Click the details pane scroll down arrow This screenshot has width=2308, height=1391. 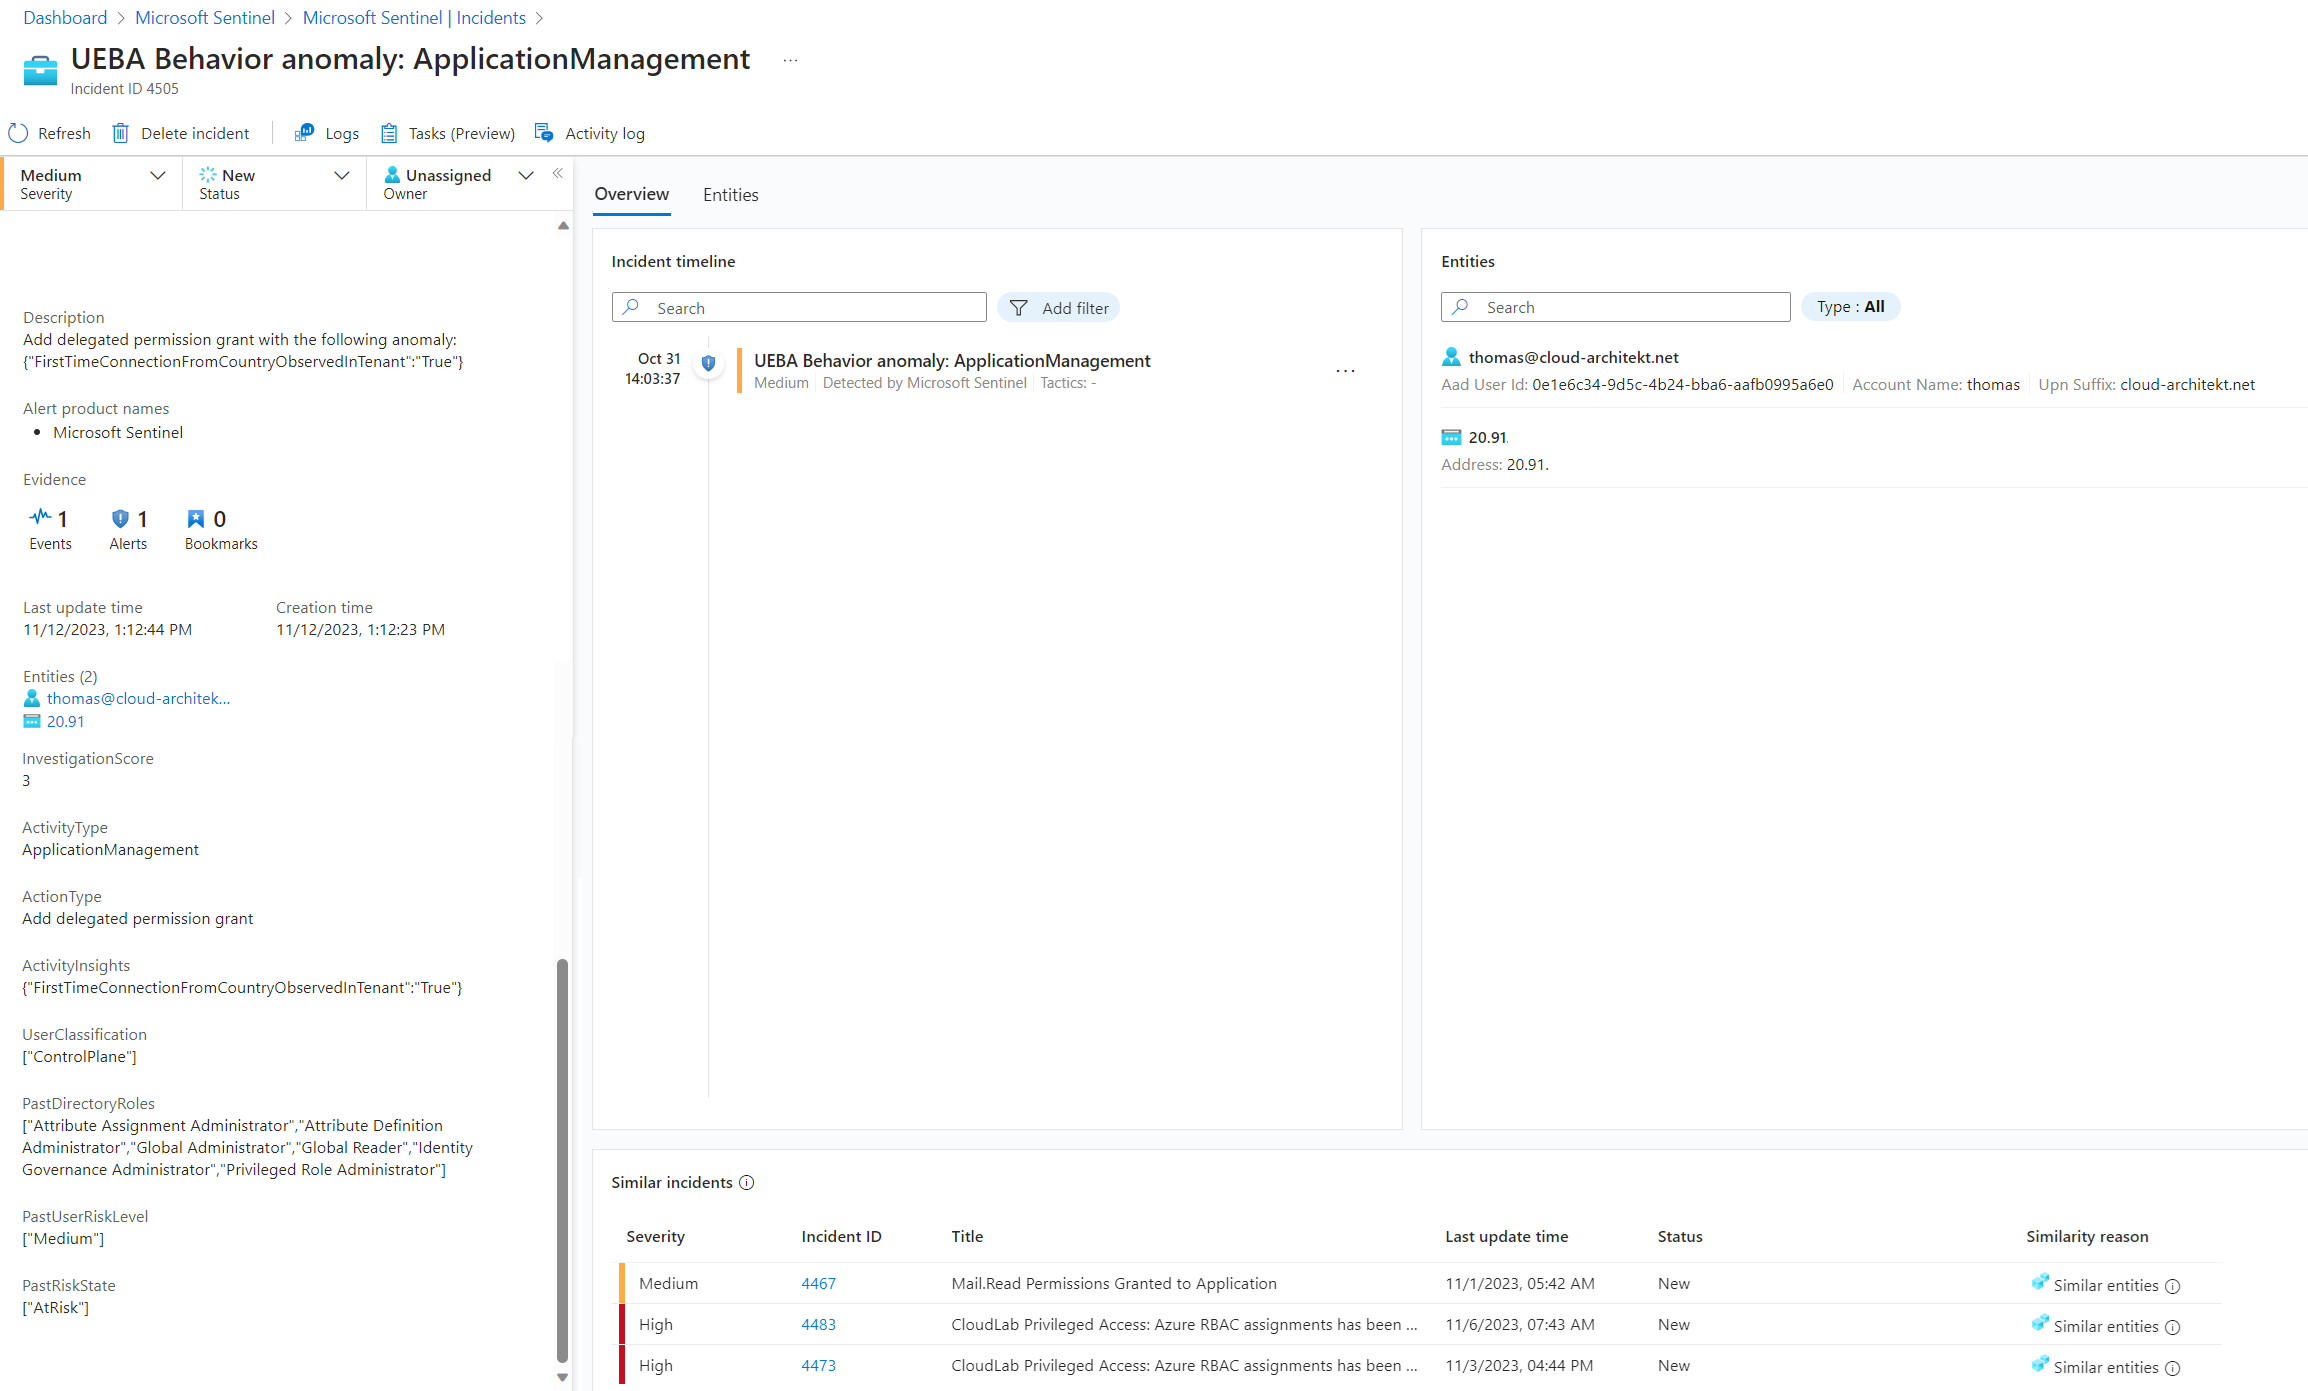pos(563,1377)
